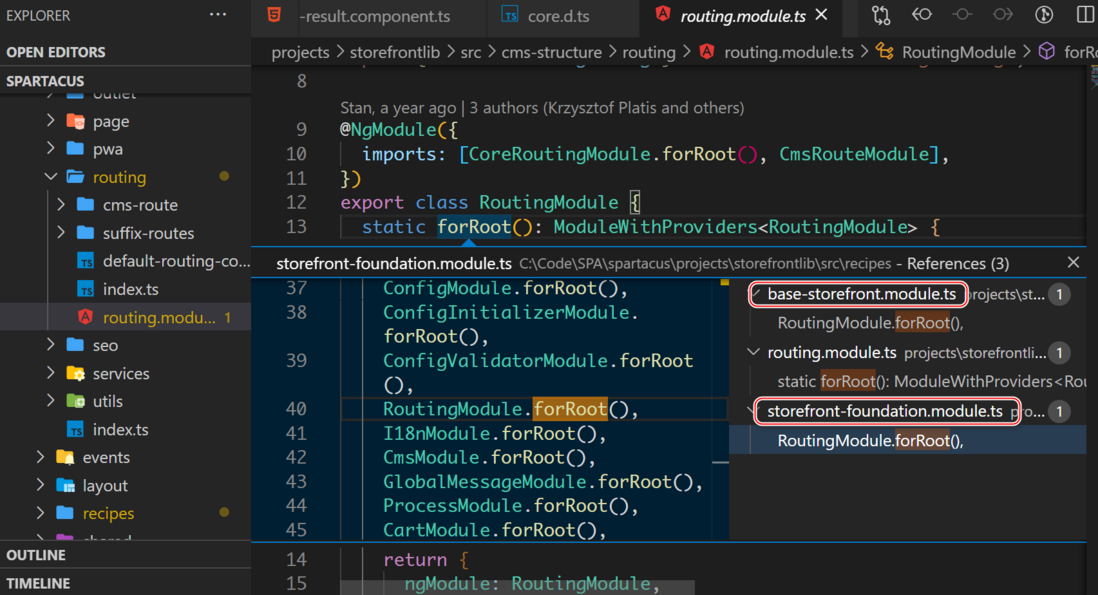Collapse the routing folder chevron
1098x595 pixels.
click(x=50, y=176)
